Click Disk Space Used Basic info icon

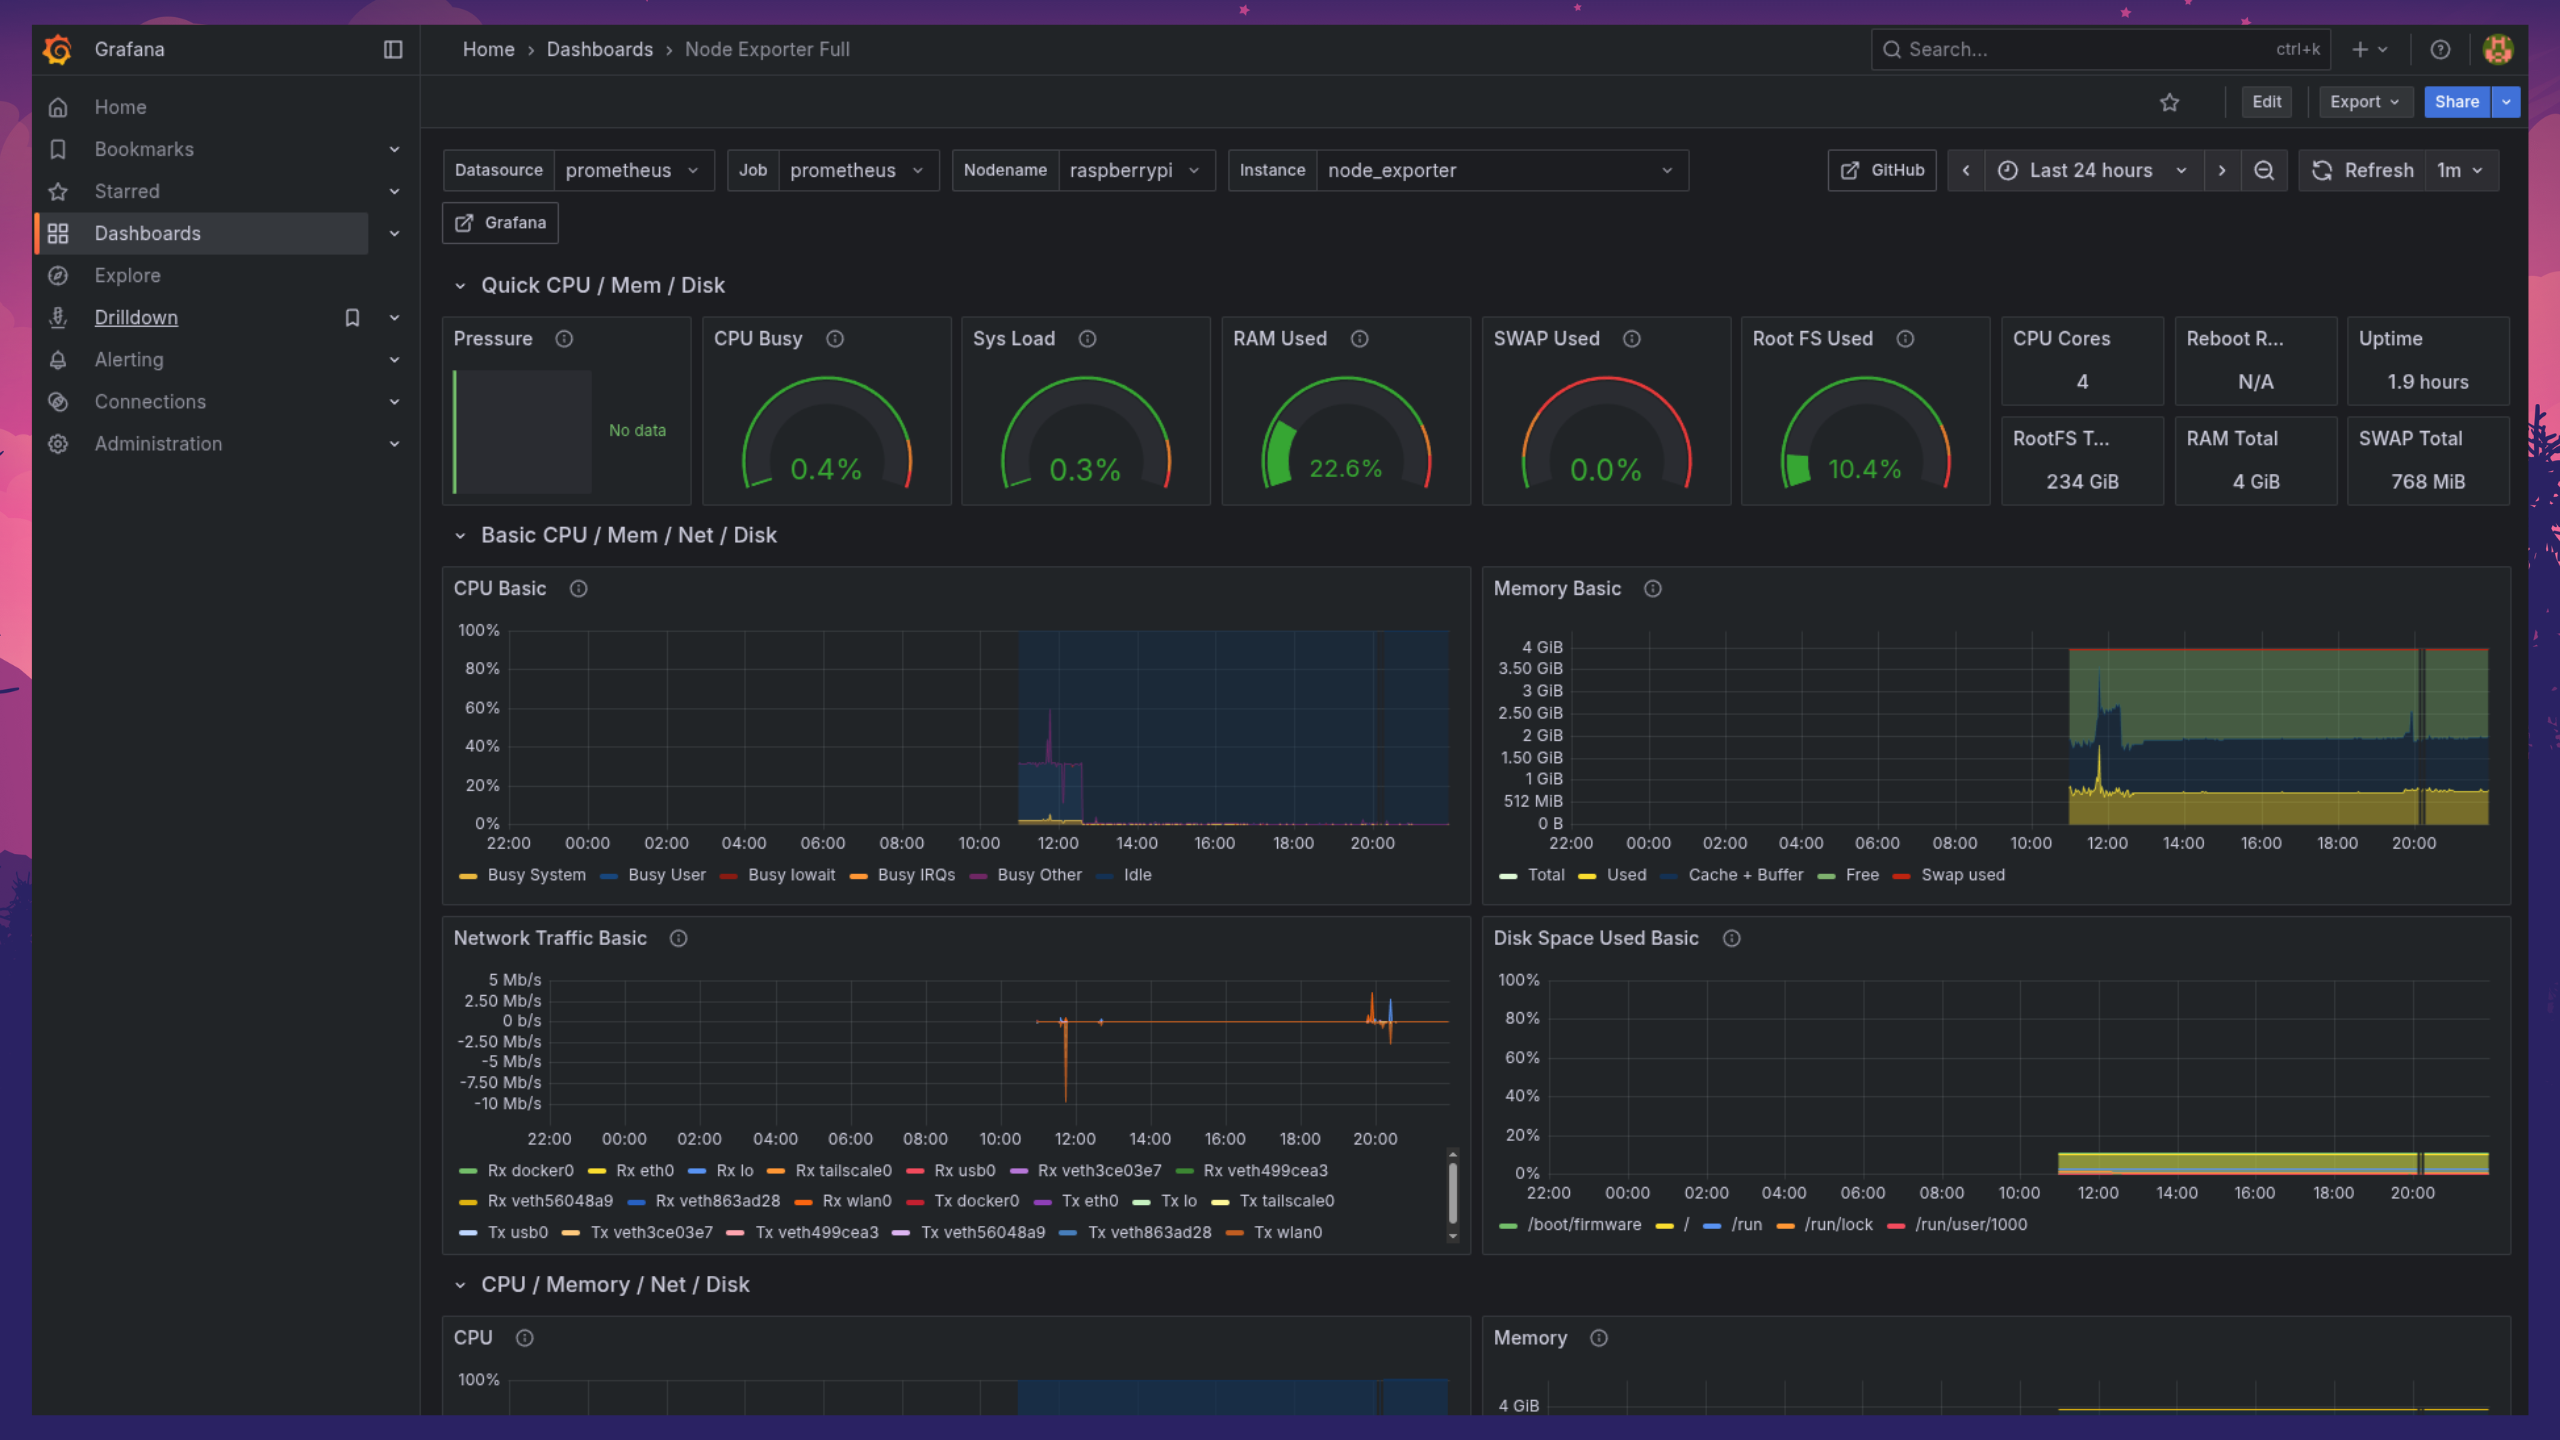click(x=1731, y=938)
